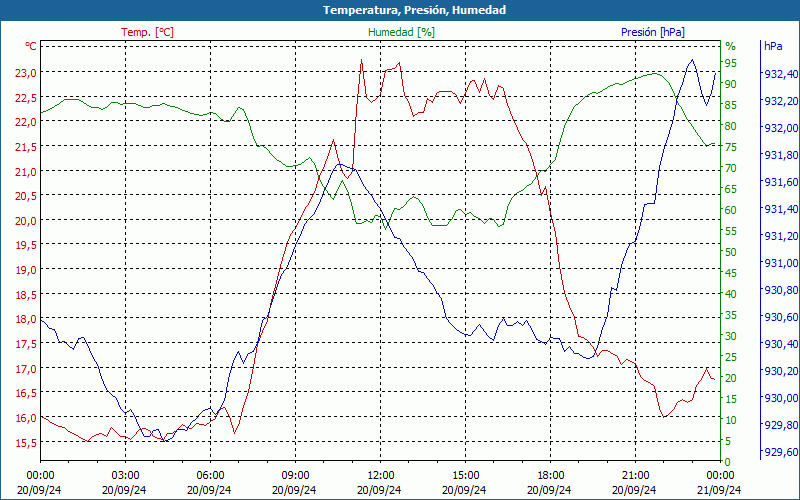800x500 pixels.
Task: Click the '17,5' temperature axis tick
Action: [26, 344]
